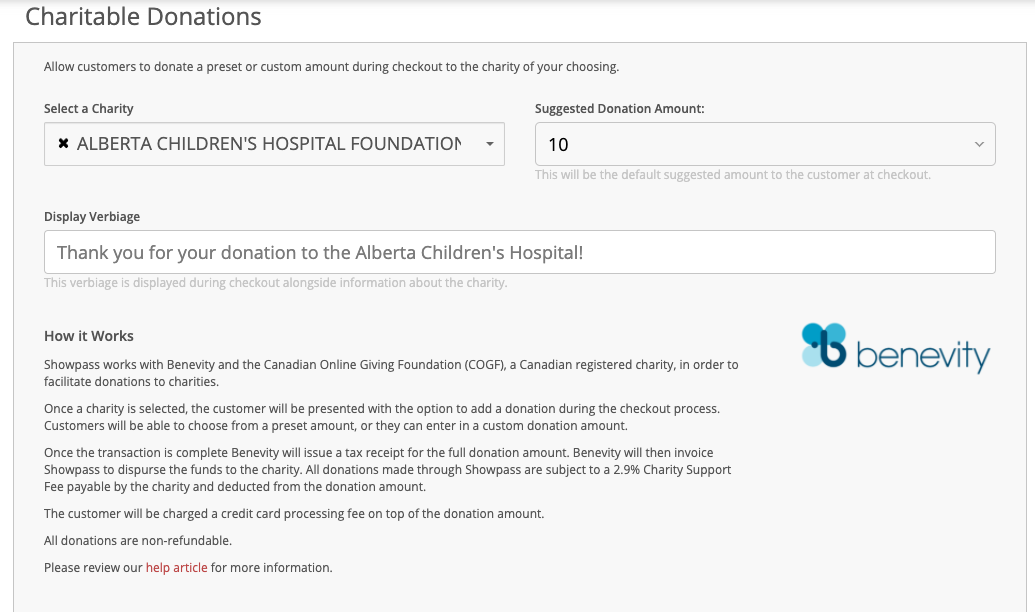
Task: Click the Allow customers to donate description
Action: coord(331,67)
